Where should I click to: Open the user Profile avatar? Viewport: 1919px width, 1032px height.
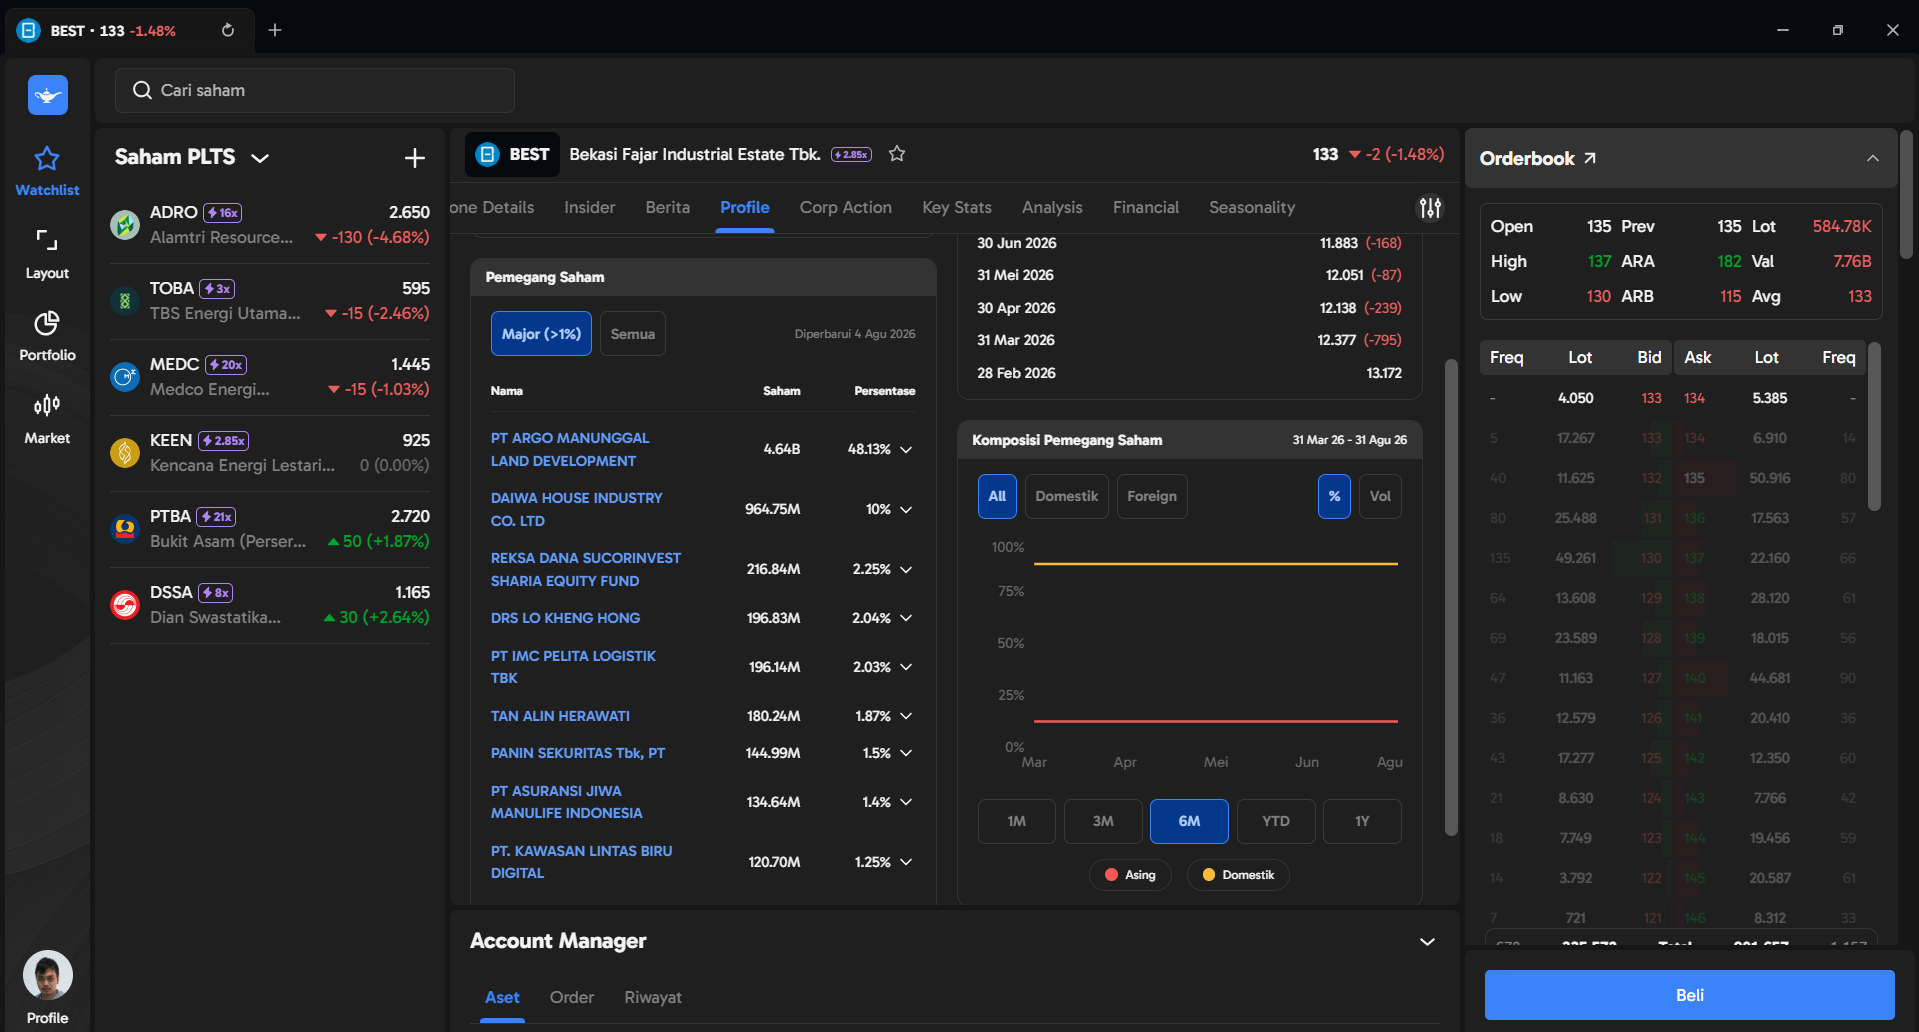(48, 975)
